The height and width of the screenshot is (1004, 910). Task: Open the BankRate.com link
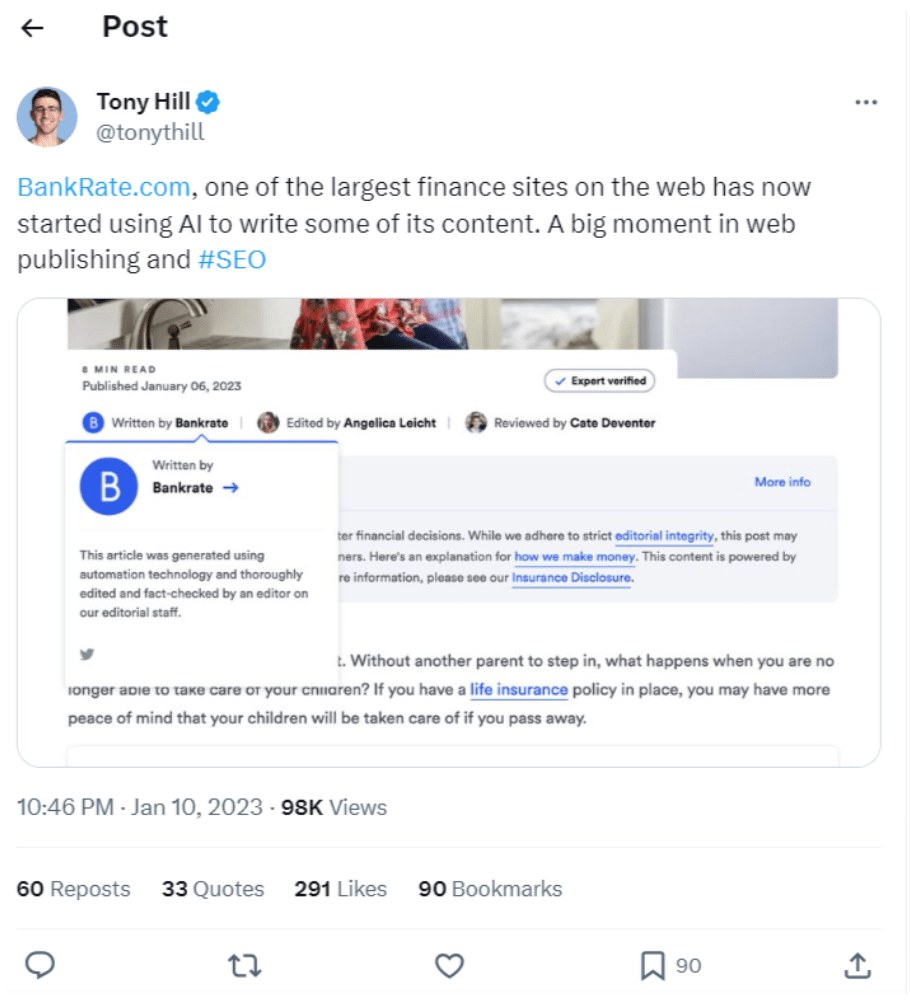click(x=103, y=187)
